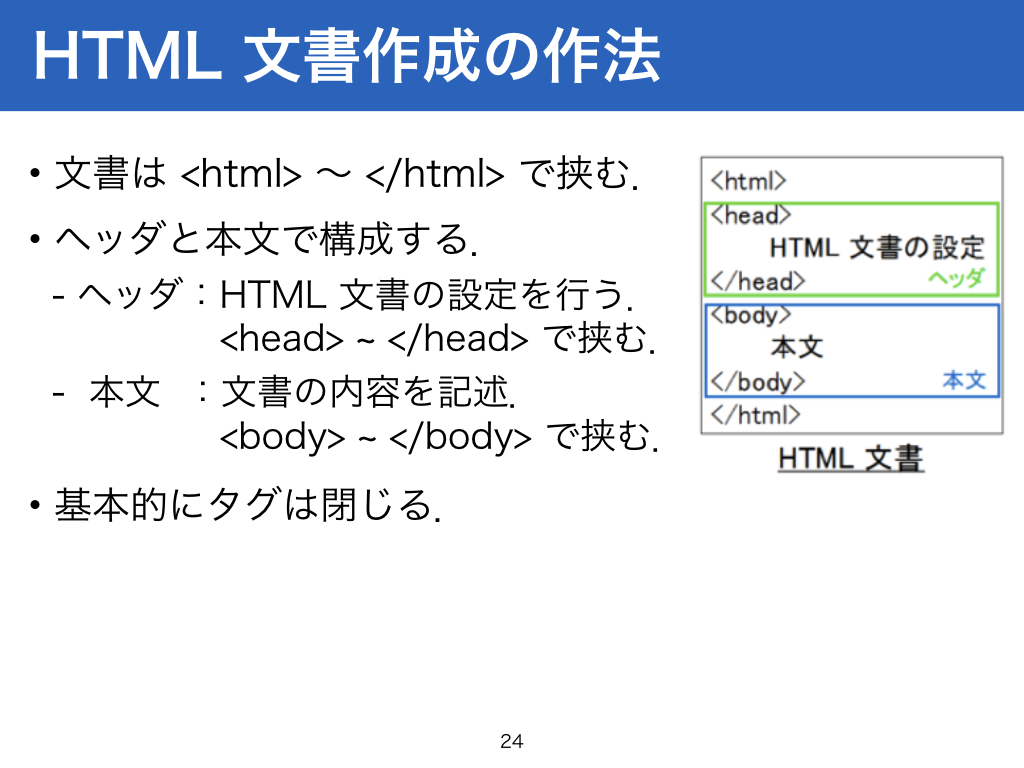Click the line "<head> ~ </head> で挟む."
Image resolution: width=1024 pixels, height=768 pixels.
click(438, 338)
